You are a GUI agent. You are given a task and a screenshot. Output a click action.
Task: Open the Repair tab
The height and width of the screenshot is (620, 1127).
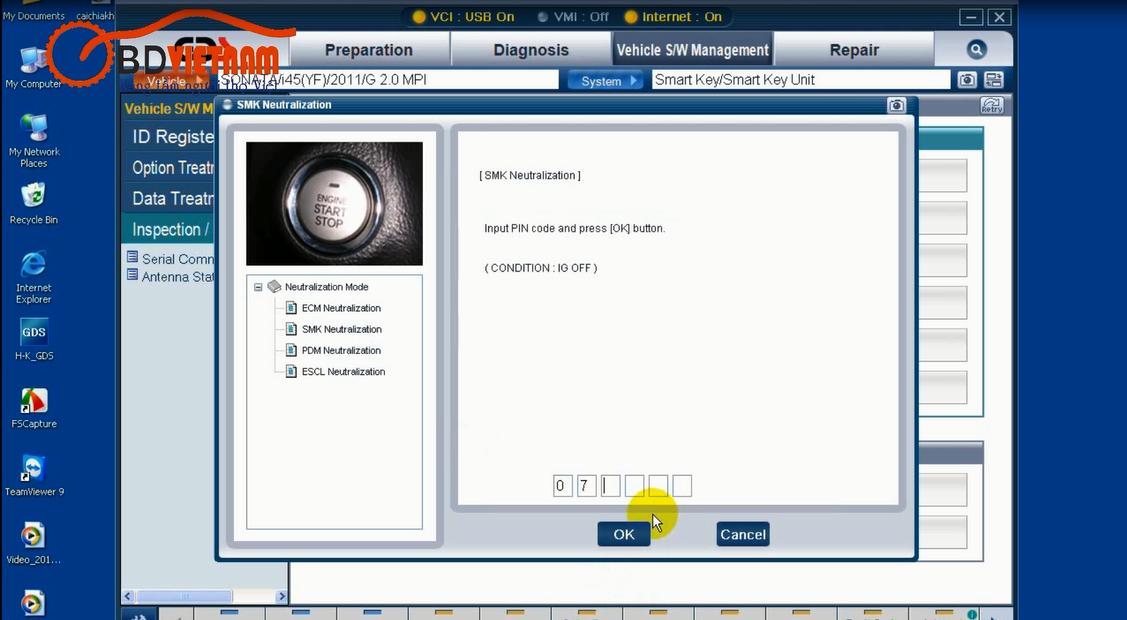pos(854,50)
